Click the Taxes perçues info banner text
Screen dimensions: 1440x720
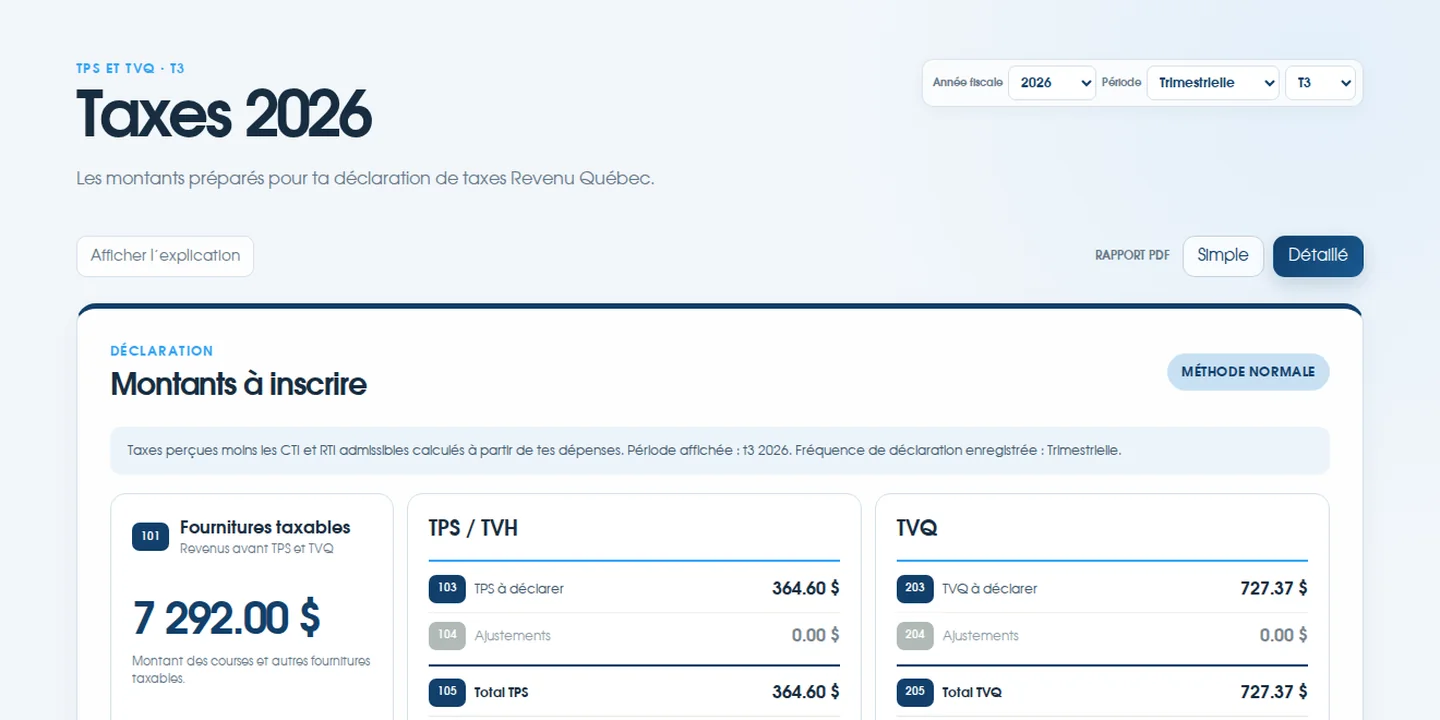coord(624,451)
